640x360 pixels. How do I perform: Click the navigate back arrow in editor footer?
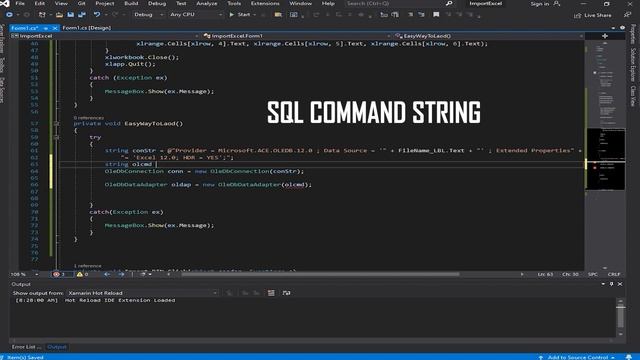pyautogui.click(x=107, y=274)
